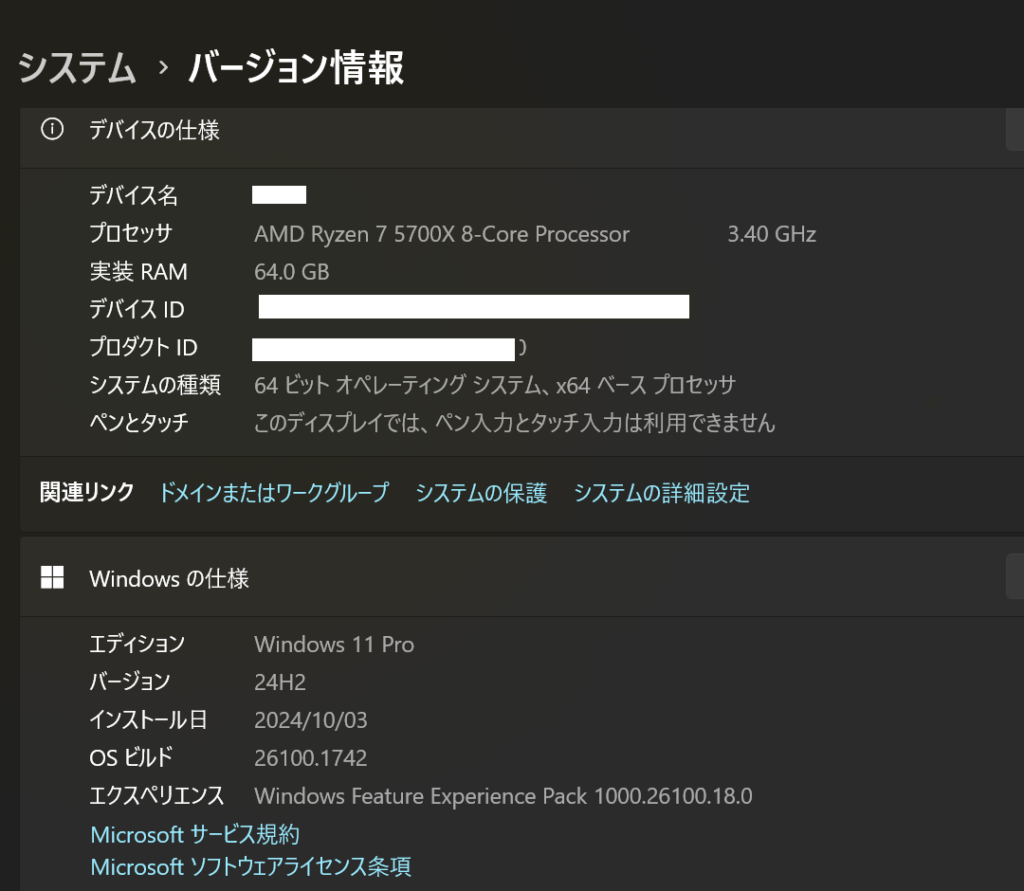
Task: Click the デバイス ID label
Action: pyautogui.click(x=137, y=309)
